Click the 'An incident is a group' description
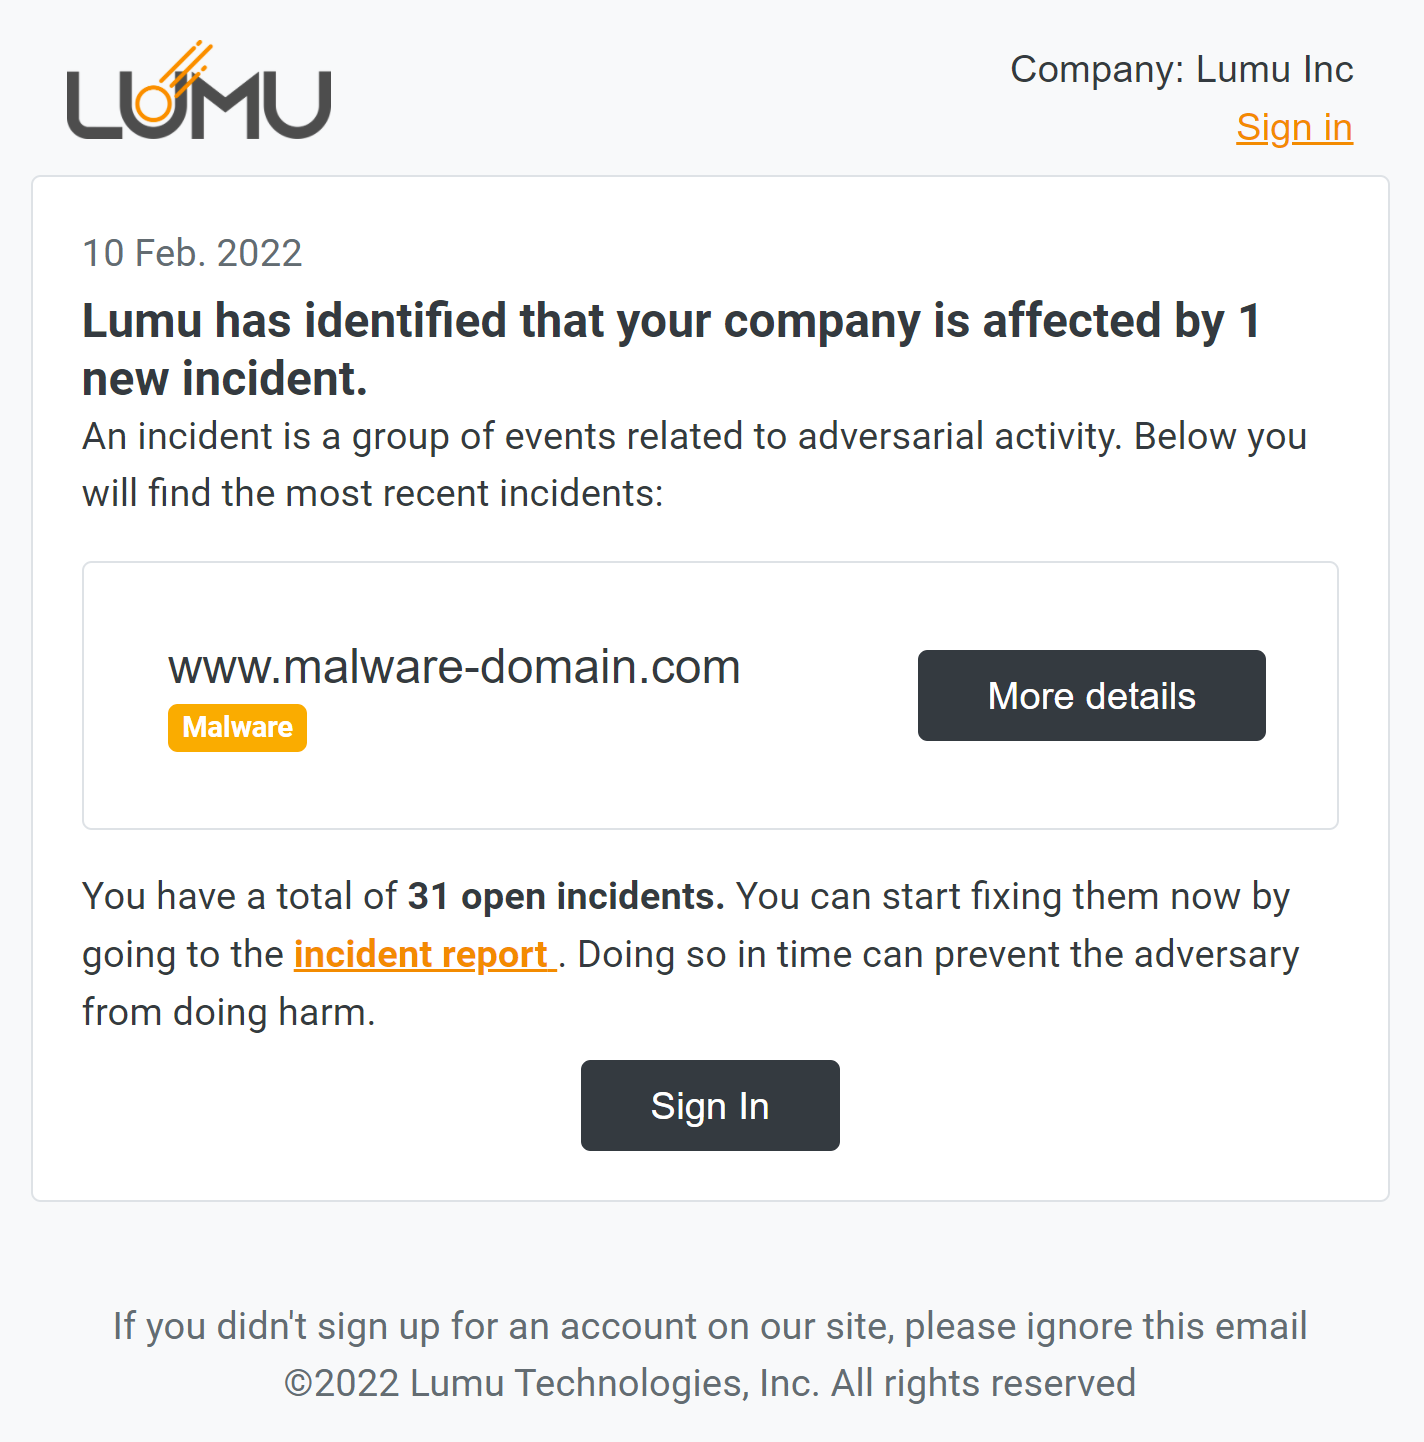The width and height of the screenshot is (1424, 1442). 694,437
